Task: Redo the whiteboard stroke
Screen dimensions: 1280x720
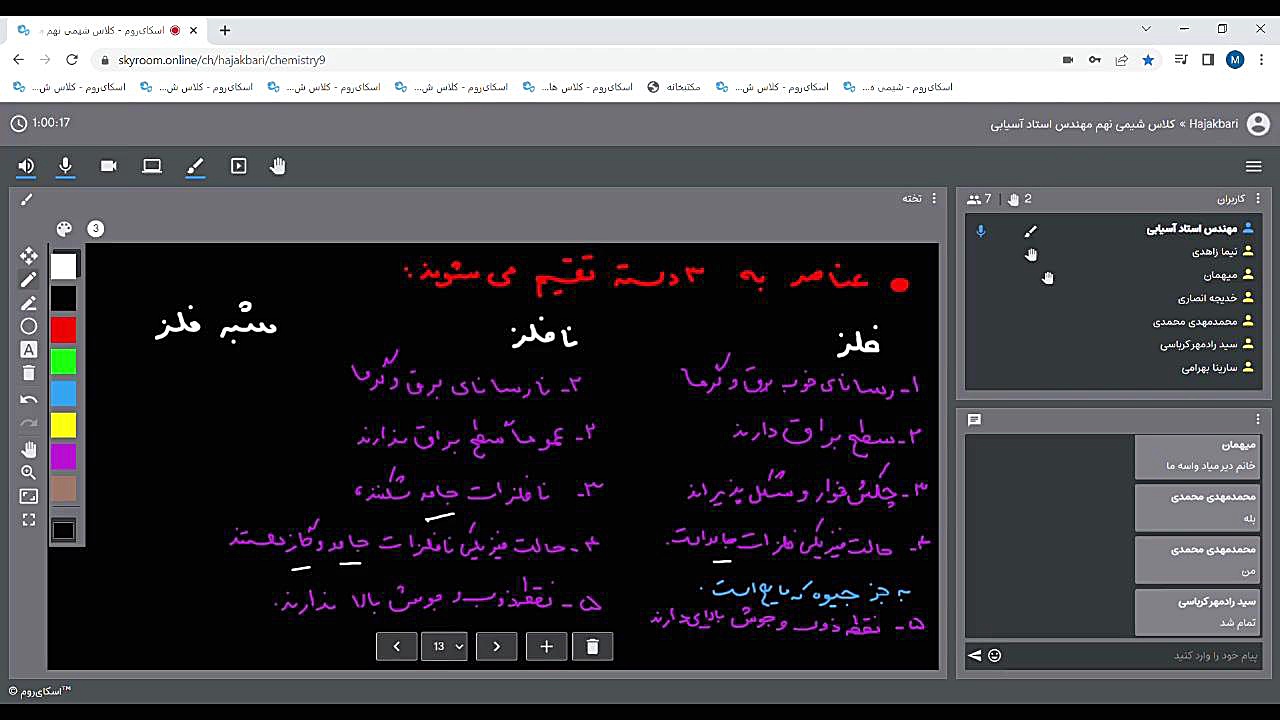Action: [29, 423]
